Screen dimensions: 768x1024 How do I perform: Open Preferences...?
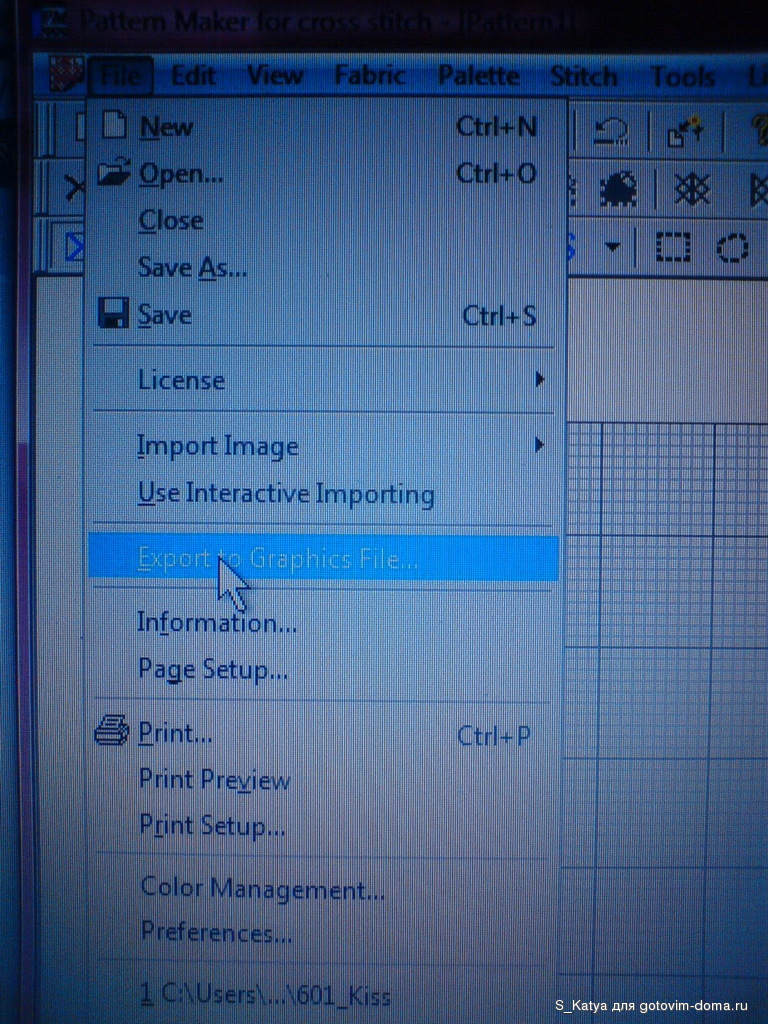tap(324, 933)
